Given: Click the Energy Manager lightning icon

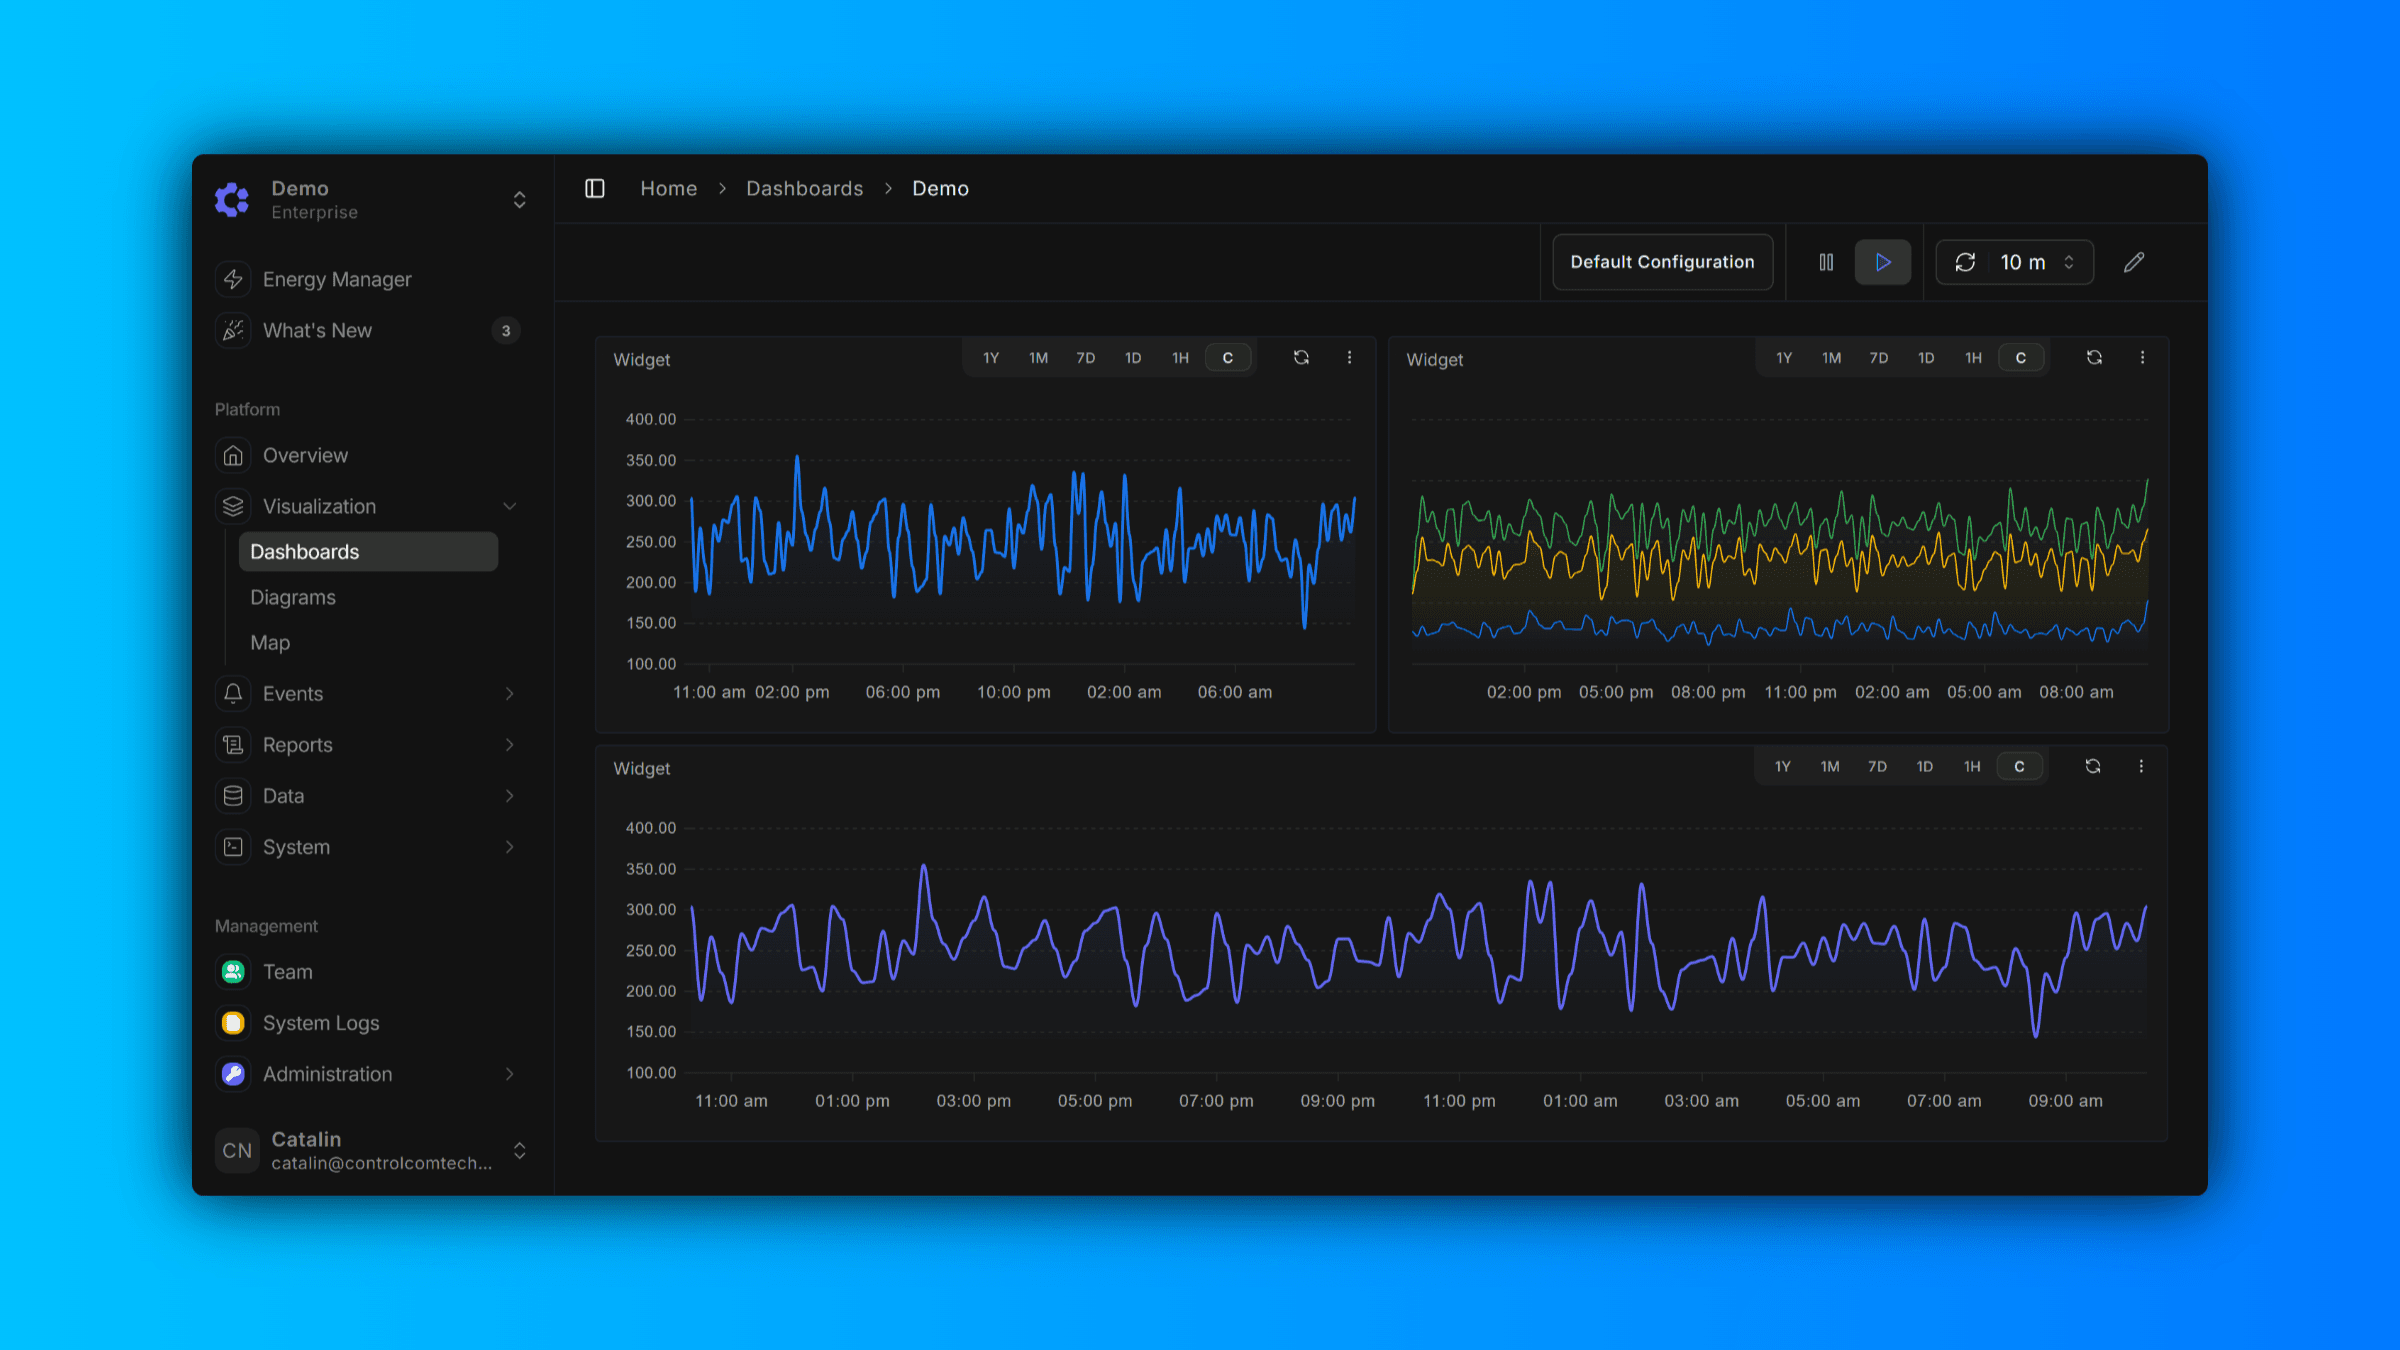Looking at the screenshot, I should (233, 279).
